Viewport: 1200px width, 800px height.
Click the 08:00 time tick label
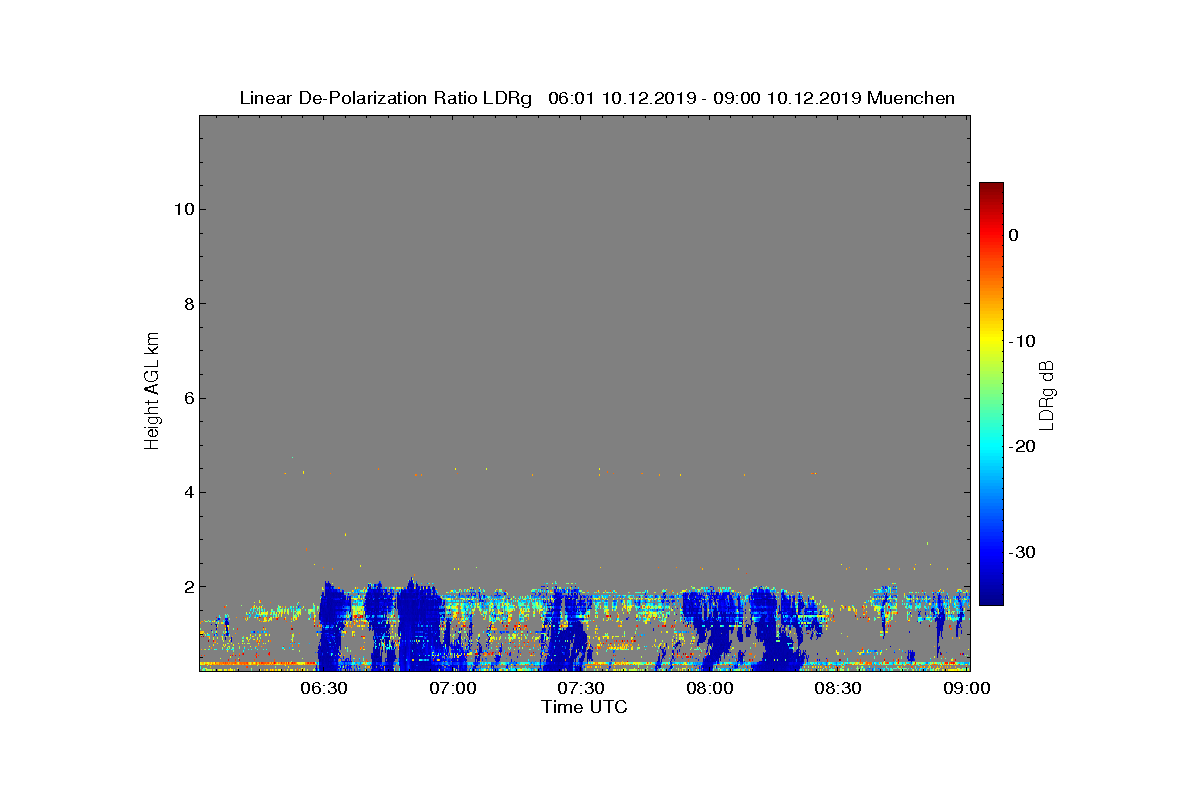(x=710, y=688)
